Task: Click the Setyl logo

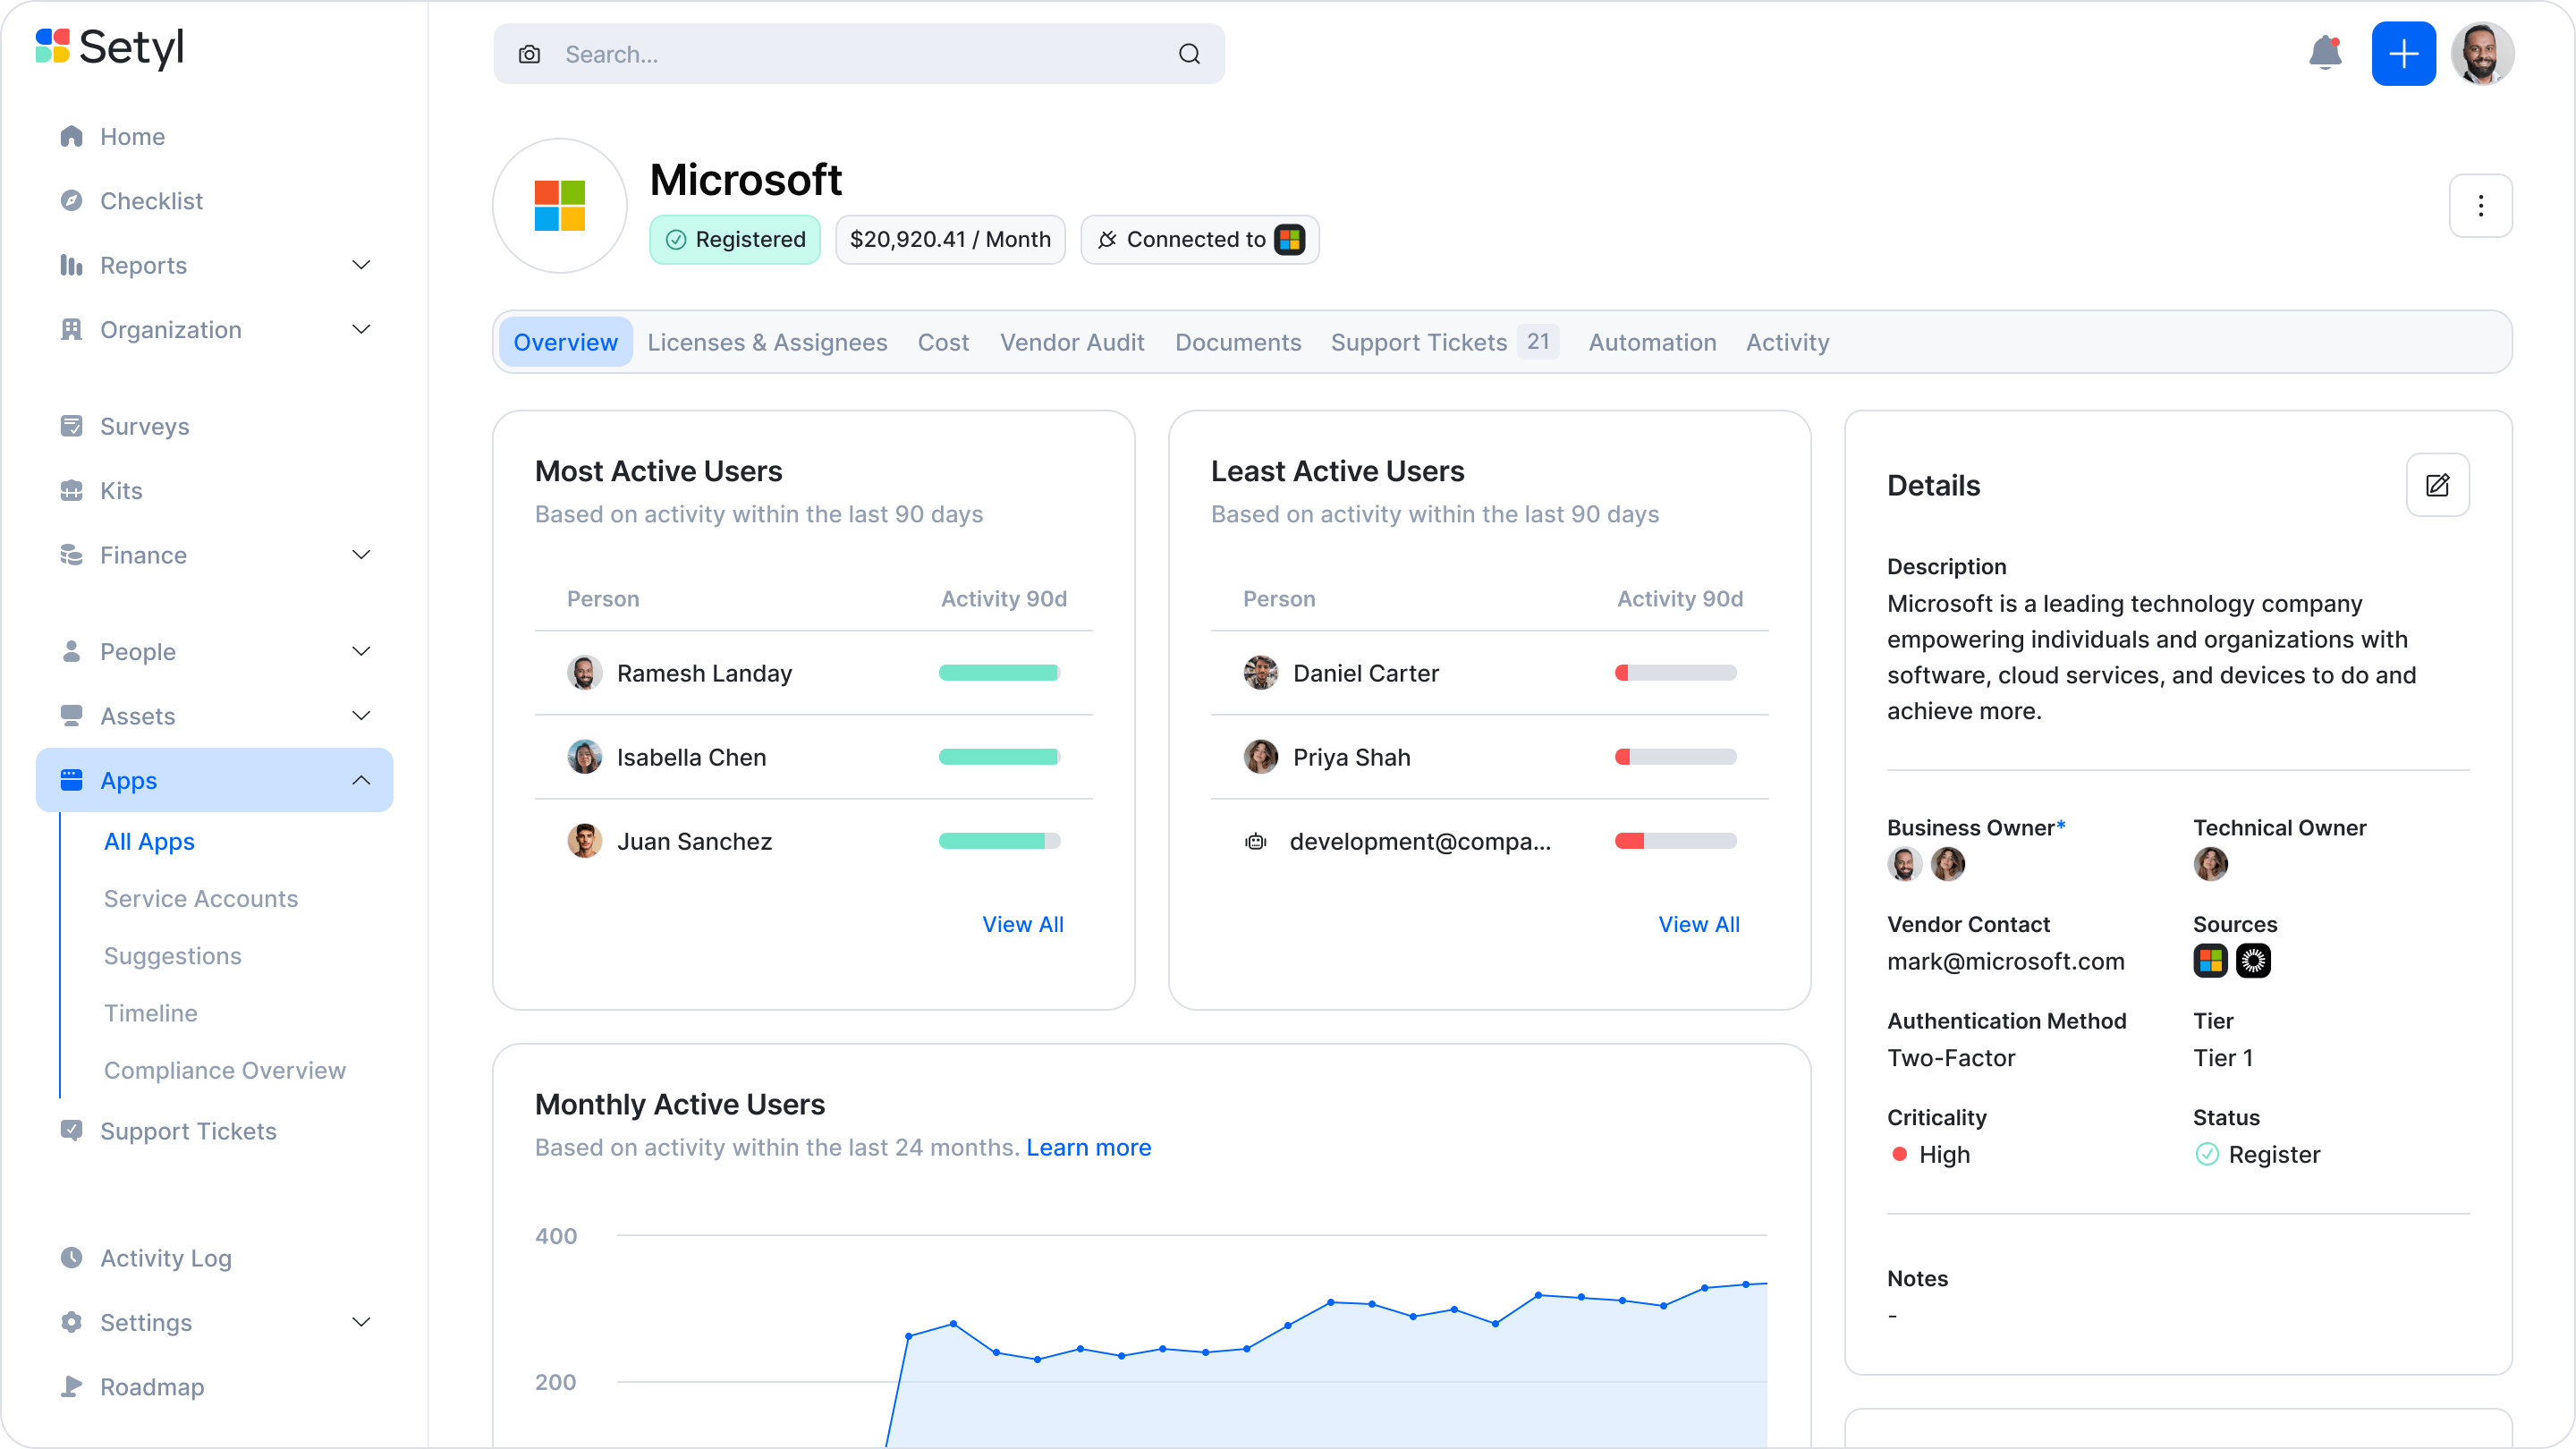Action: point(108,47)
